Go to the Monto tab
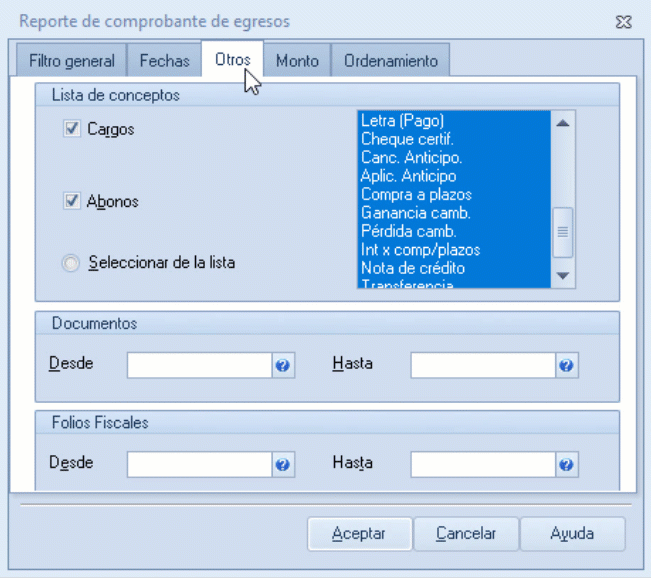Screen dimensions: 651x578 [297, 61]
